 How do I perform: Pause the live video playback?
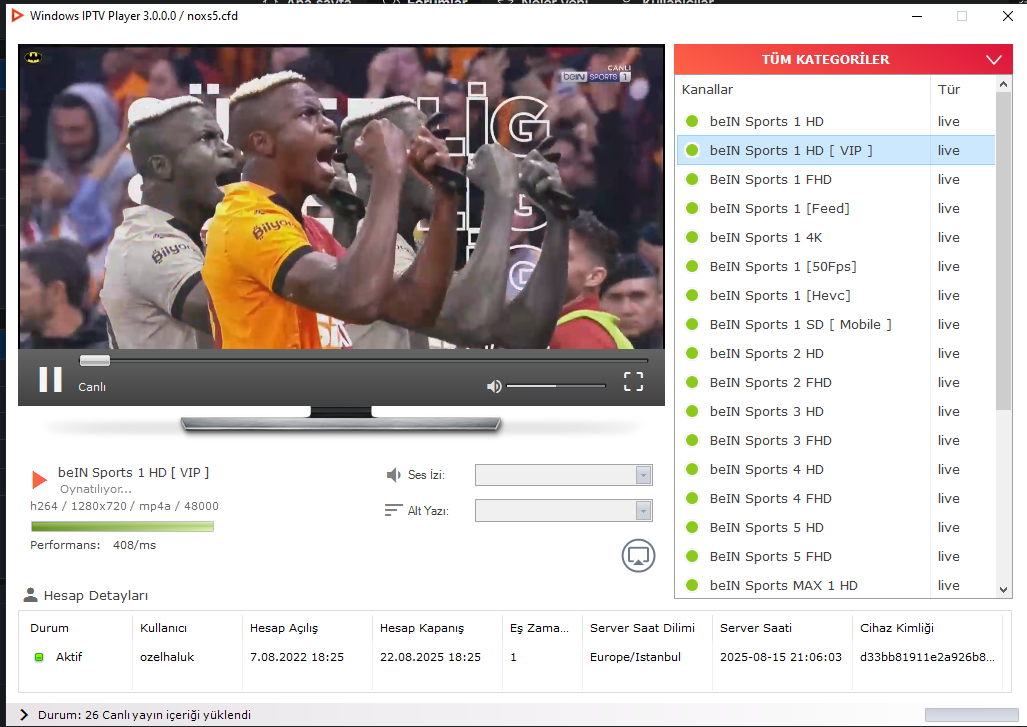coord(50,379)
